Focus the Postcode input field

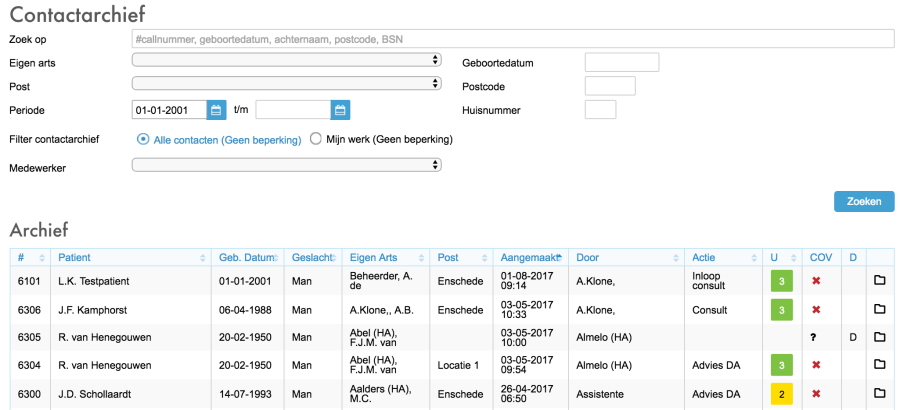pyautogui.click(x=610, y=86)
